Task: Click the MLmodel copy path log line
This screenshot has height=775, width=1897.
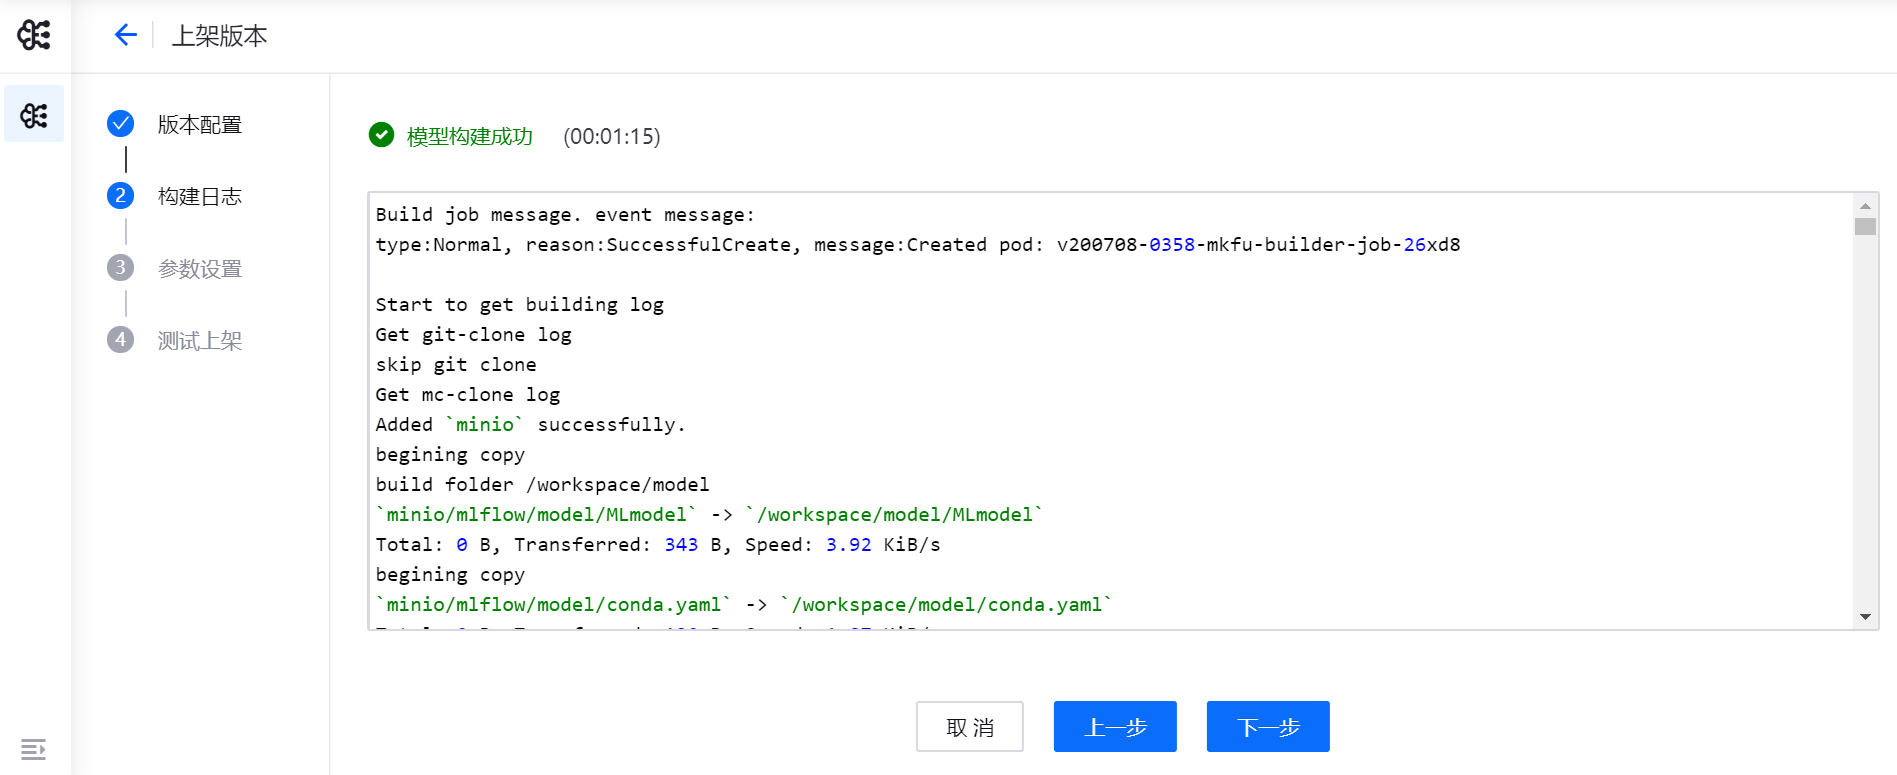Action: click(709, 515)
